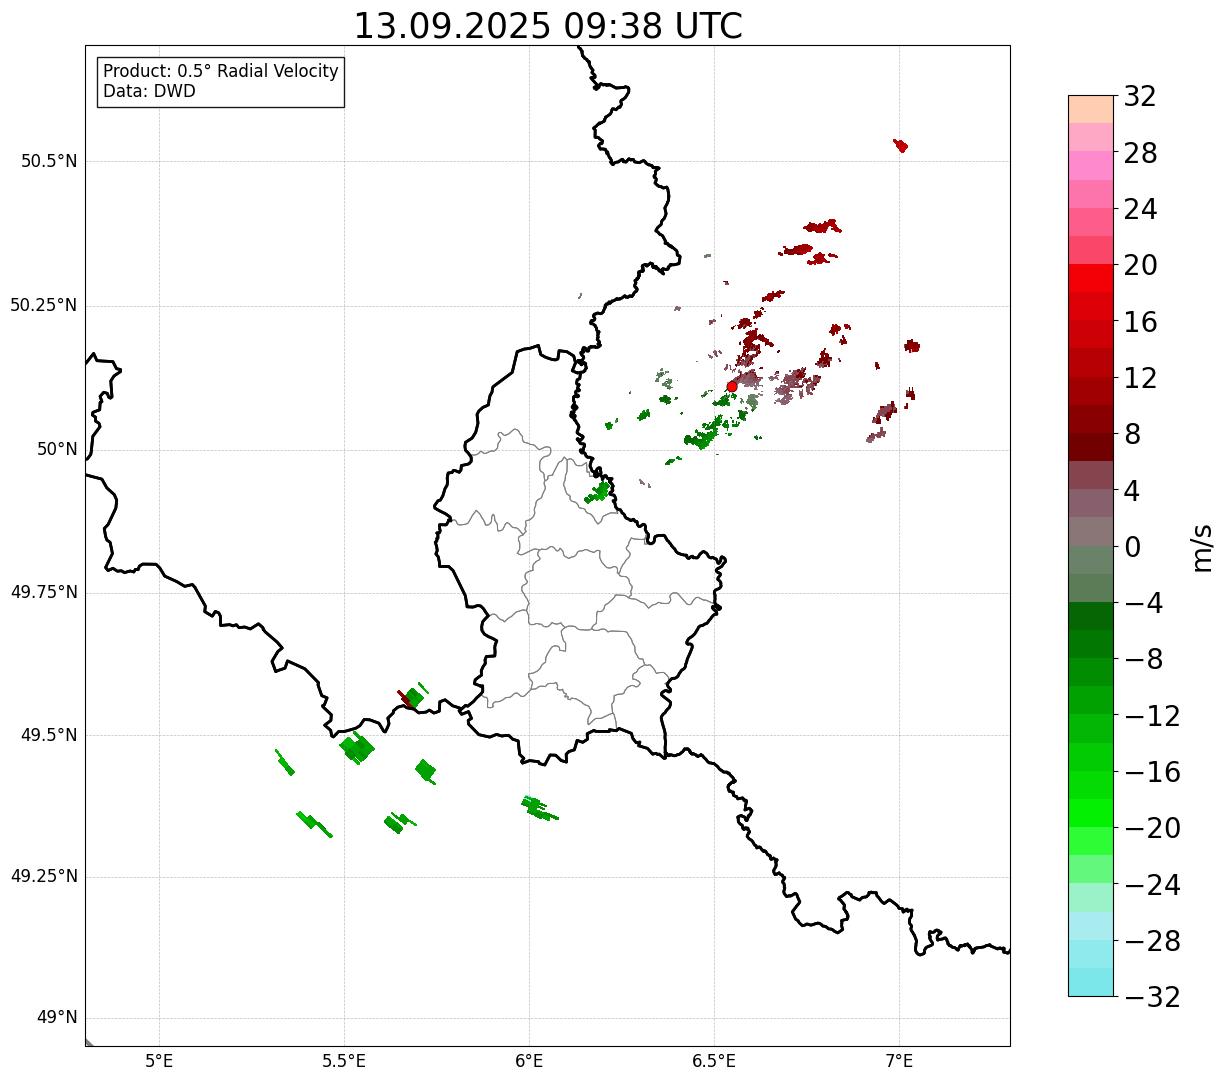Click the colorbar value −20
The image size is (1225, 1081).
click(1152, 828)
